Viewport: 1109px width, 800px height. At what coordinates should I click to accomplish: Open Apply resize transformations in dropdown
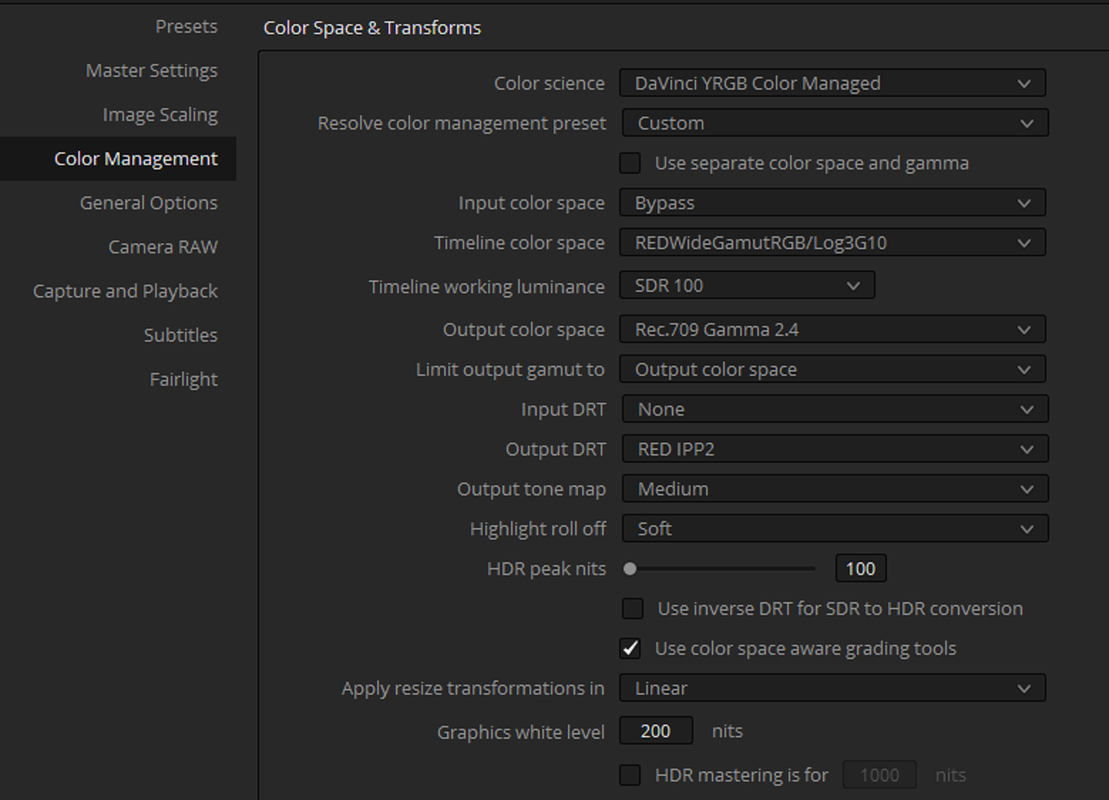tap(832, 688)
